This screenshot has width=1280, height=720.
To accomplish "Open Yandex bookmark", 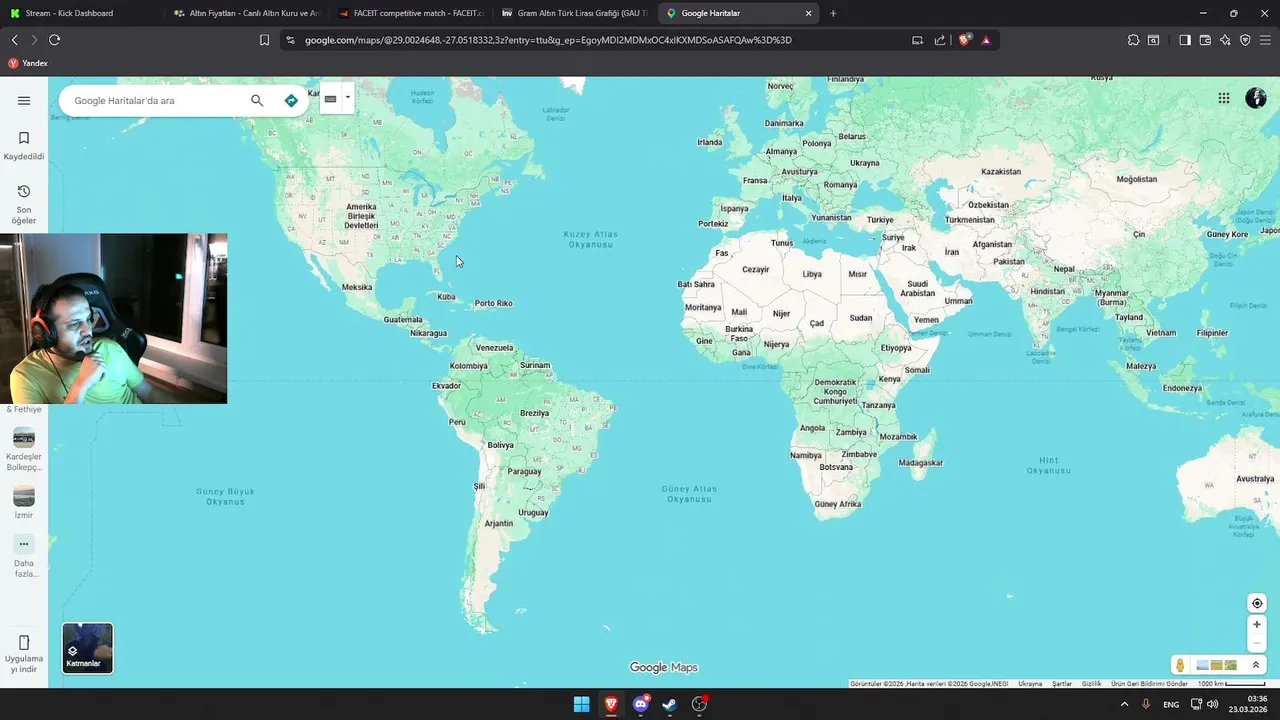I will coord(28,63).
